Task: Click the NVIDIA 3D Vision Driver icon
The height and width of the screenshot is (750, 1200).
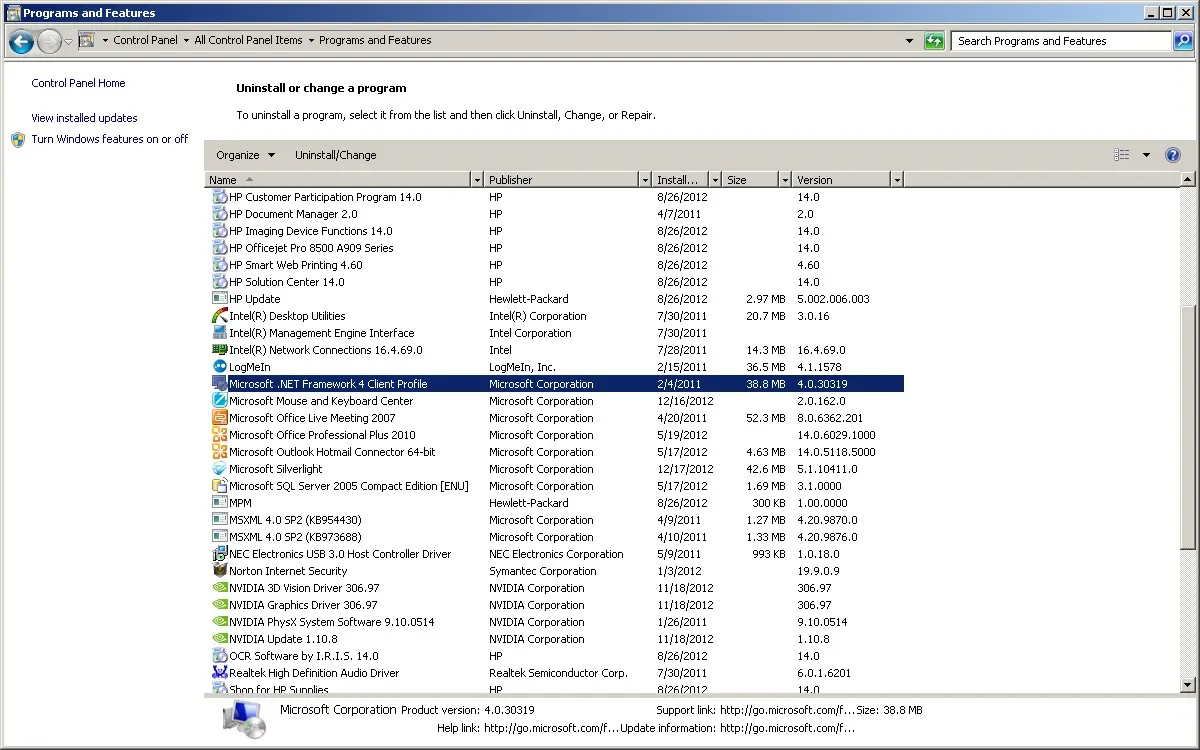Action: point(220,588)
